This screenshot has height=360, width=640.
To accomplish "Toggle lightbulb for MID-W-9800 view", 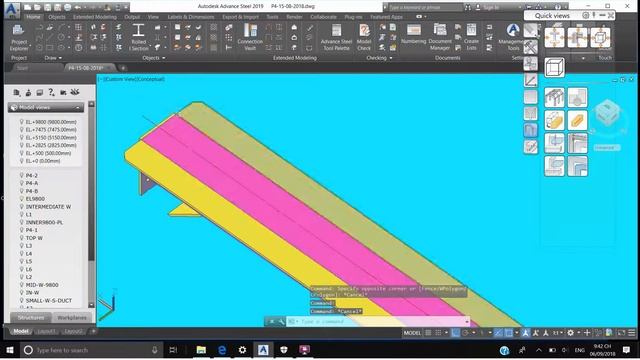I will tap(22, 284).
